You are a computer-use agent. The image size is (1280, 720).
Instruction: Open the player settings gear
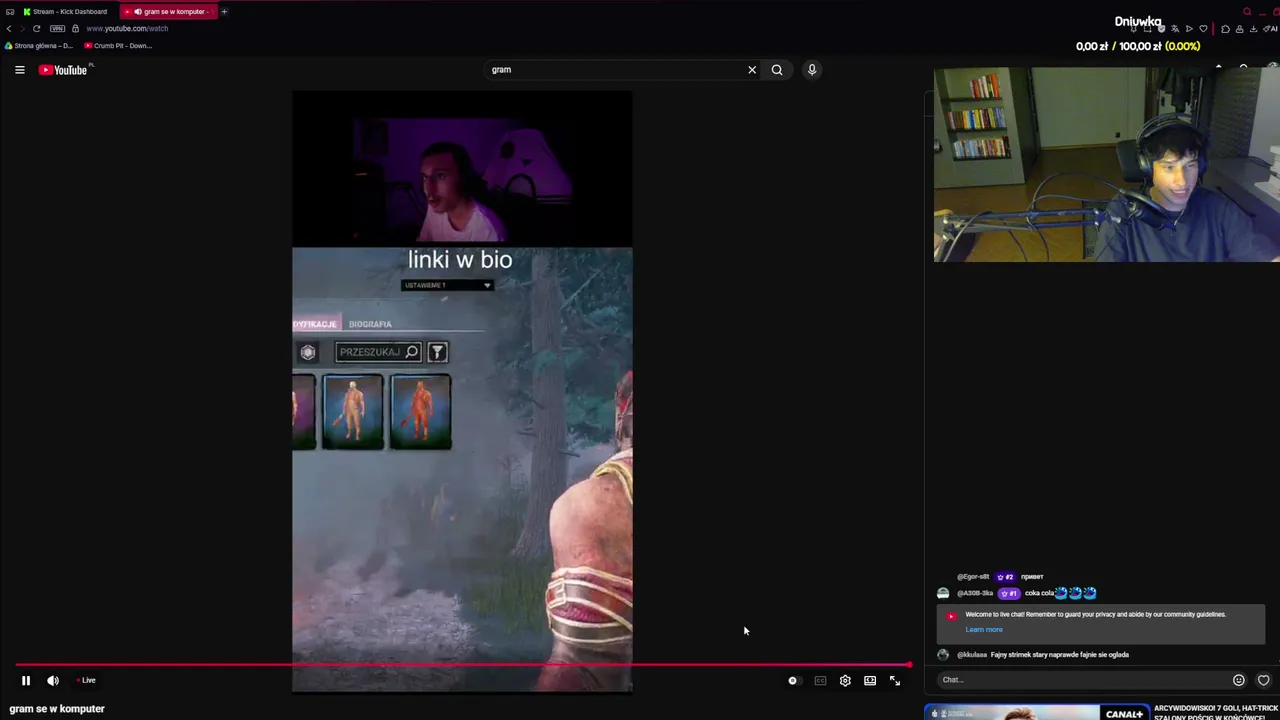click(x=845, y=681)
